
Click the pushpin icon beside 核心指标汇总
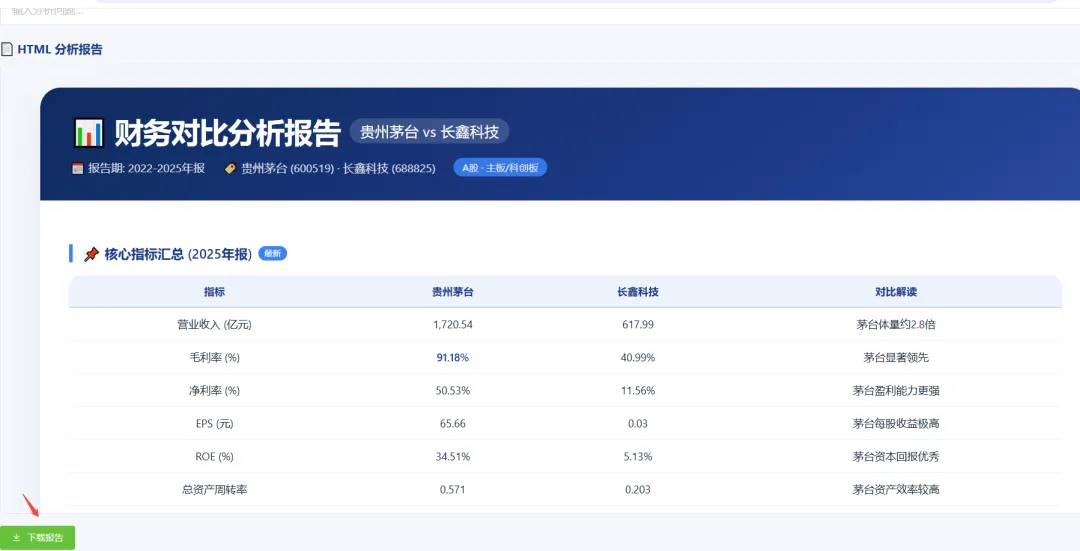click(x=92, y=254)
